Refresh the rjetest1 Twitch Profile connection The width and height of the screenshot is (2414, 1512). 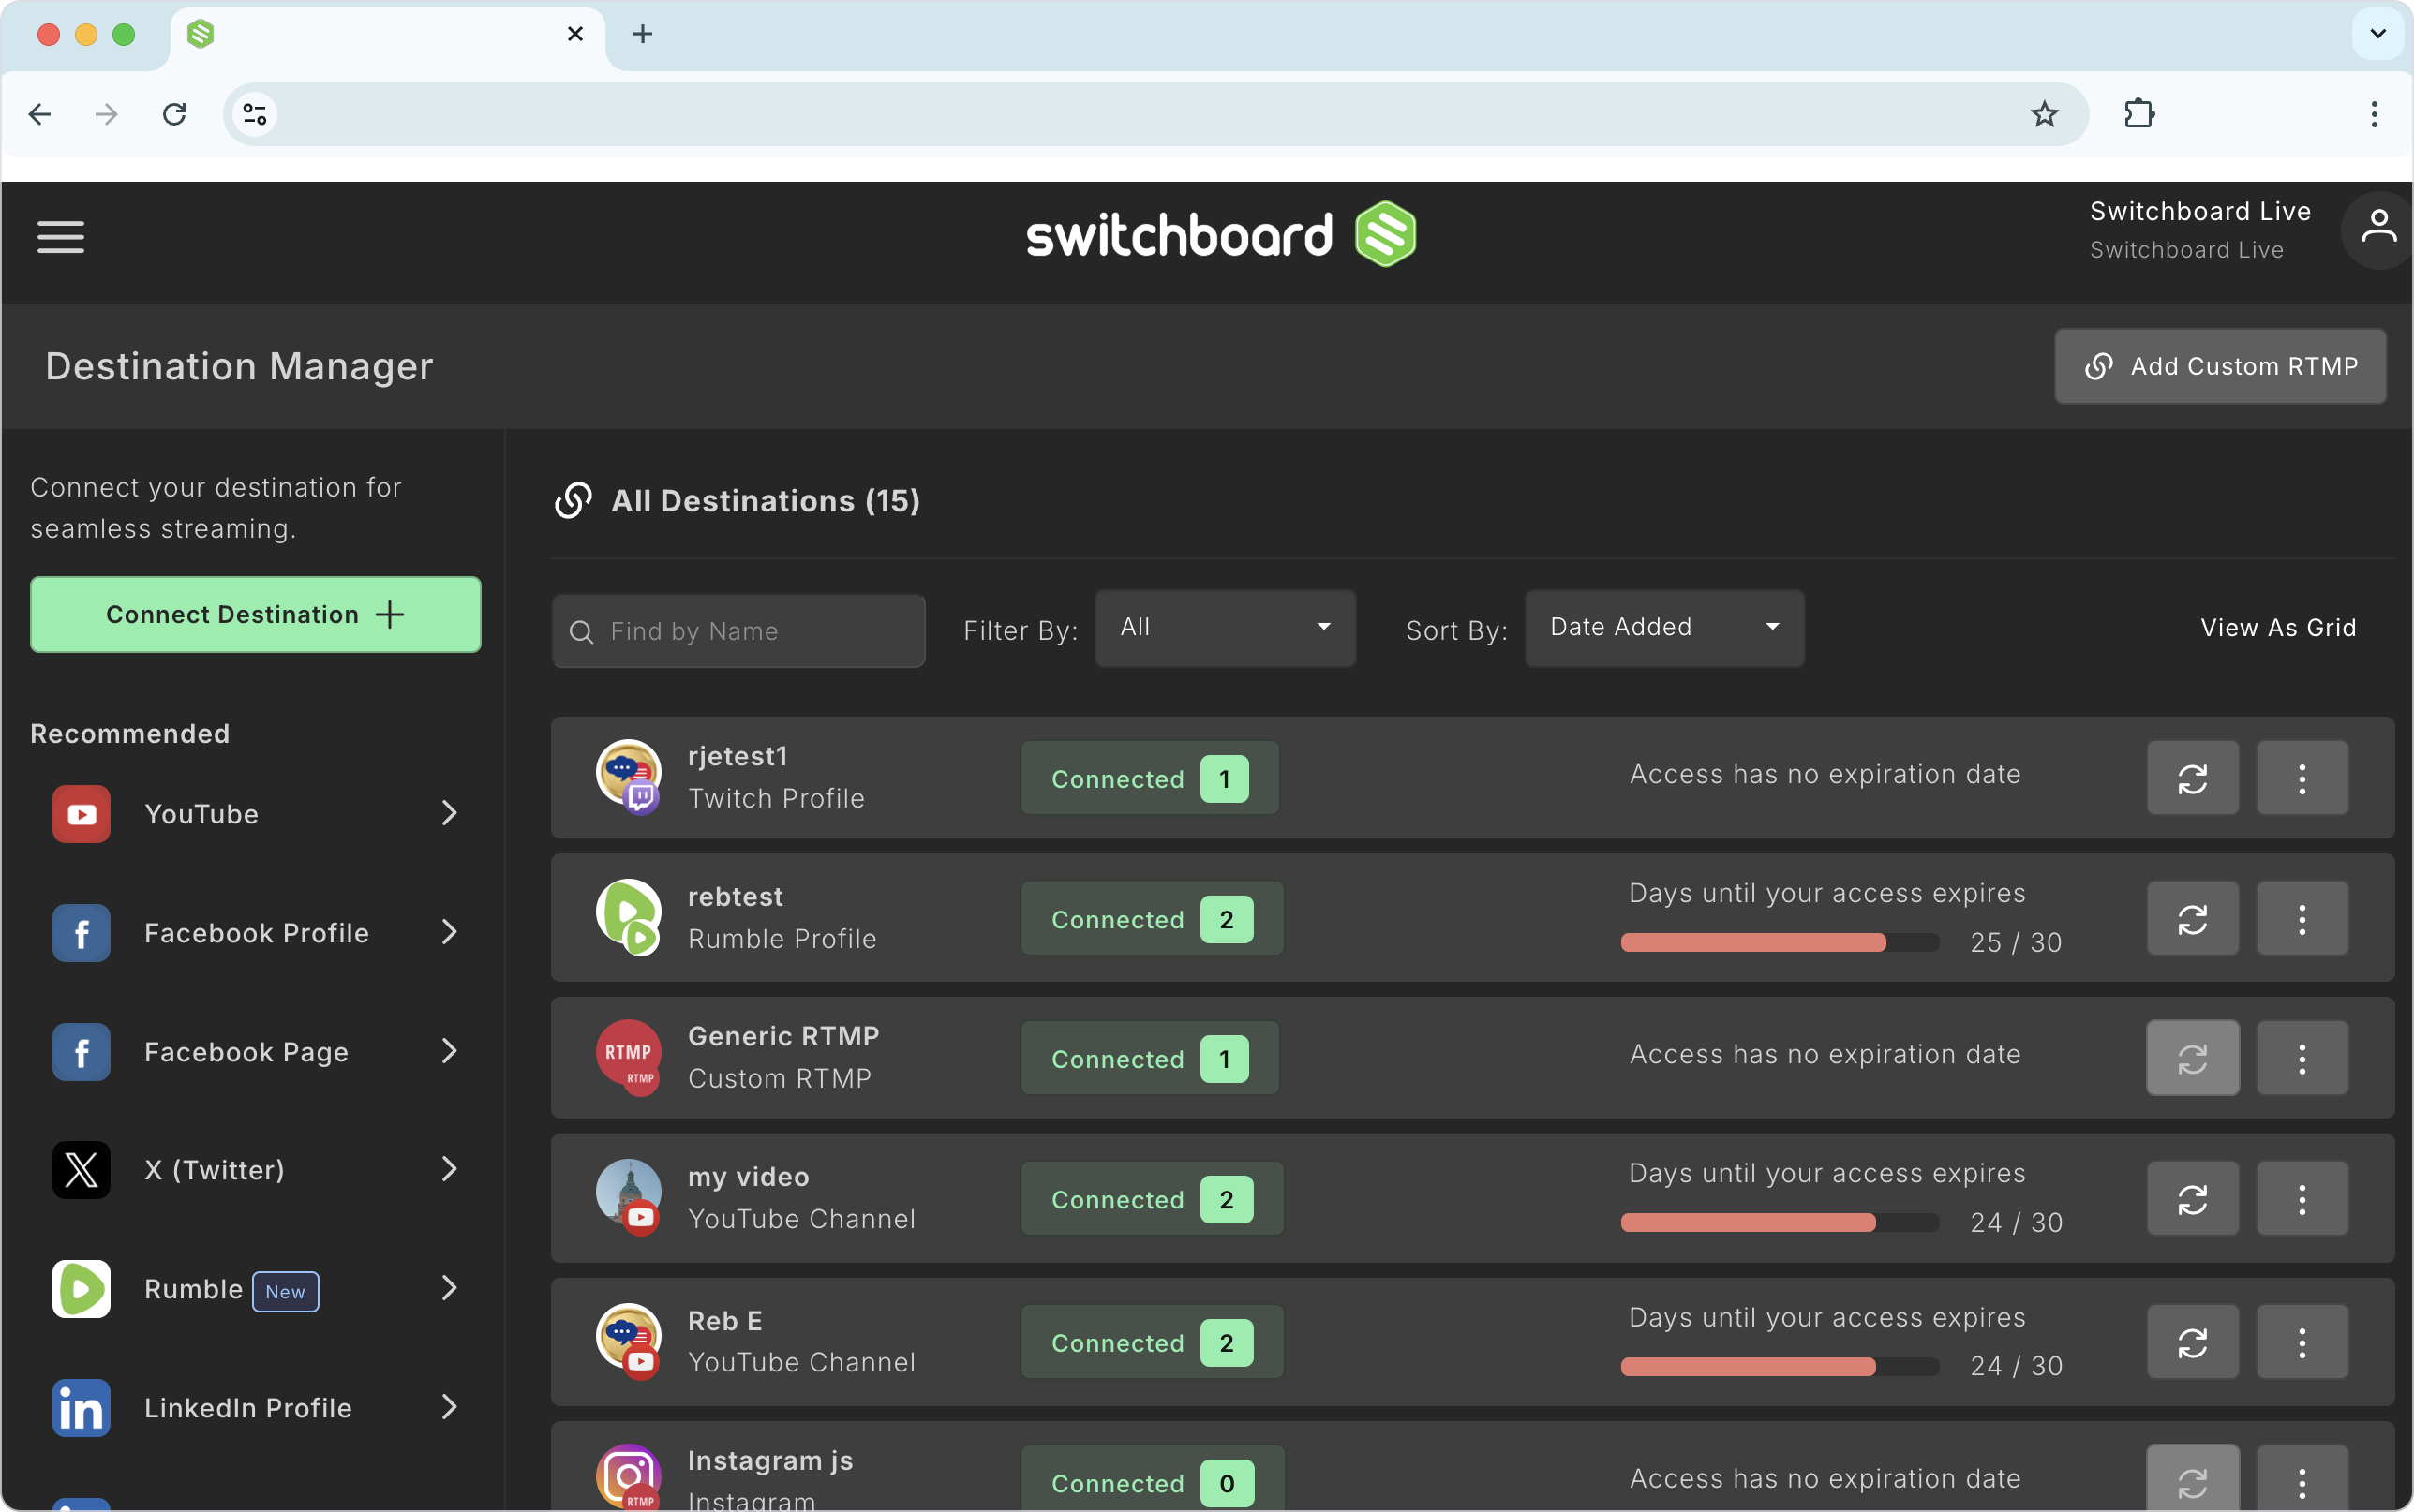2192,778
